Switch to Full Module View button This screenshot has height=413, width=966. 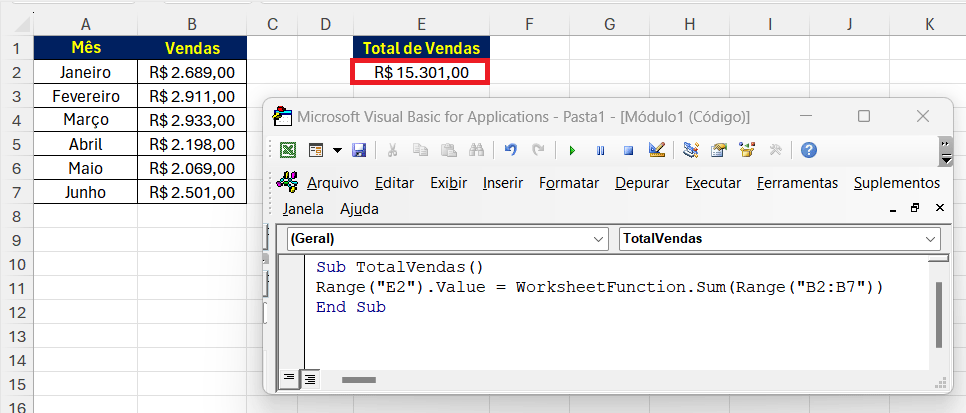pos(310,378)
